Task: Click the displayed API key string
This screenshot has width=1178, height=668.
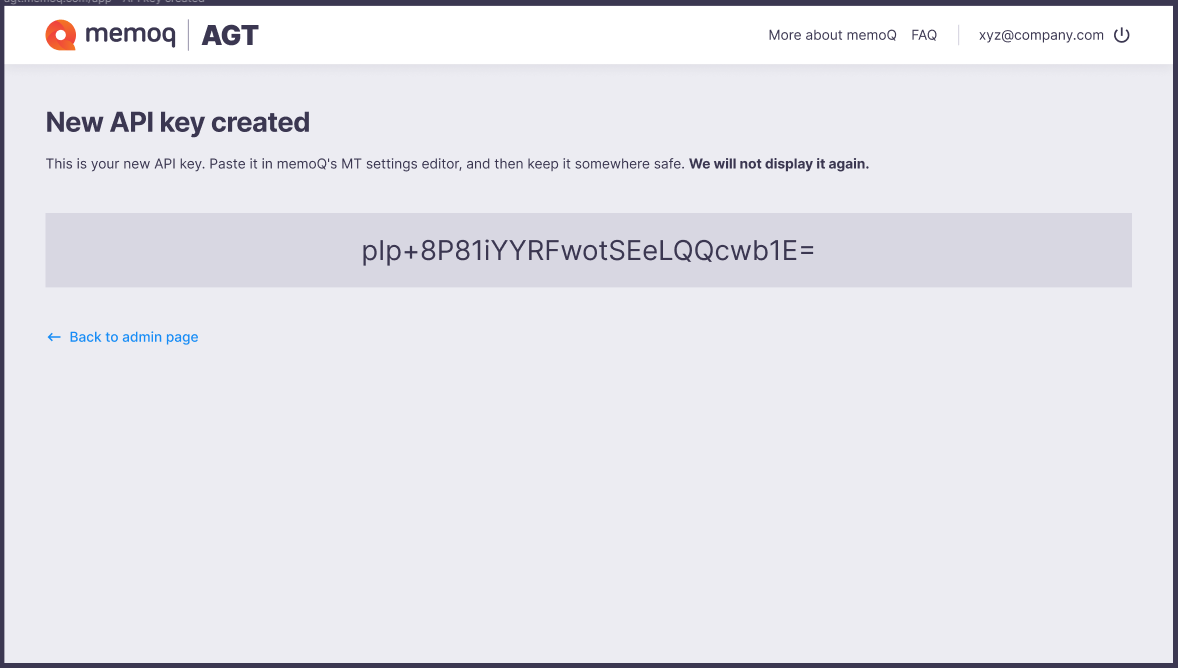Action: coord(588,251)
